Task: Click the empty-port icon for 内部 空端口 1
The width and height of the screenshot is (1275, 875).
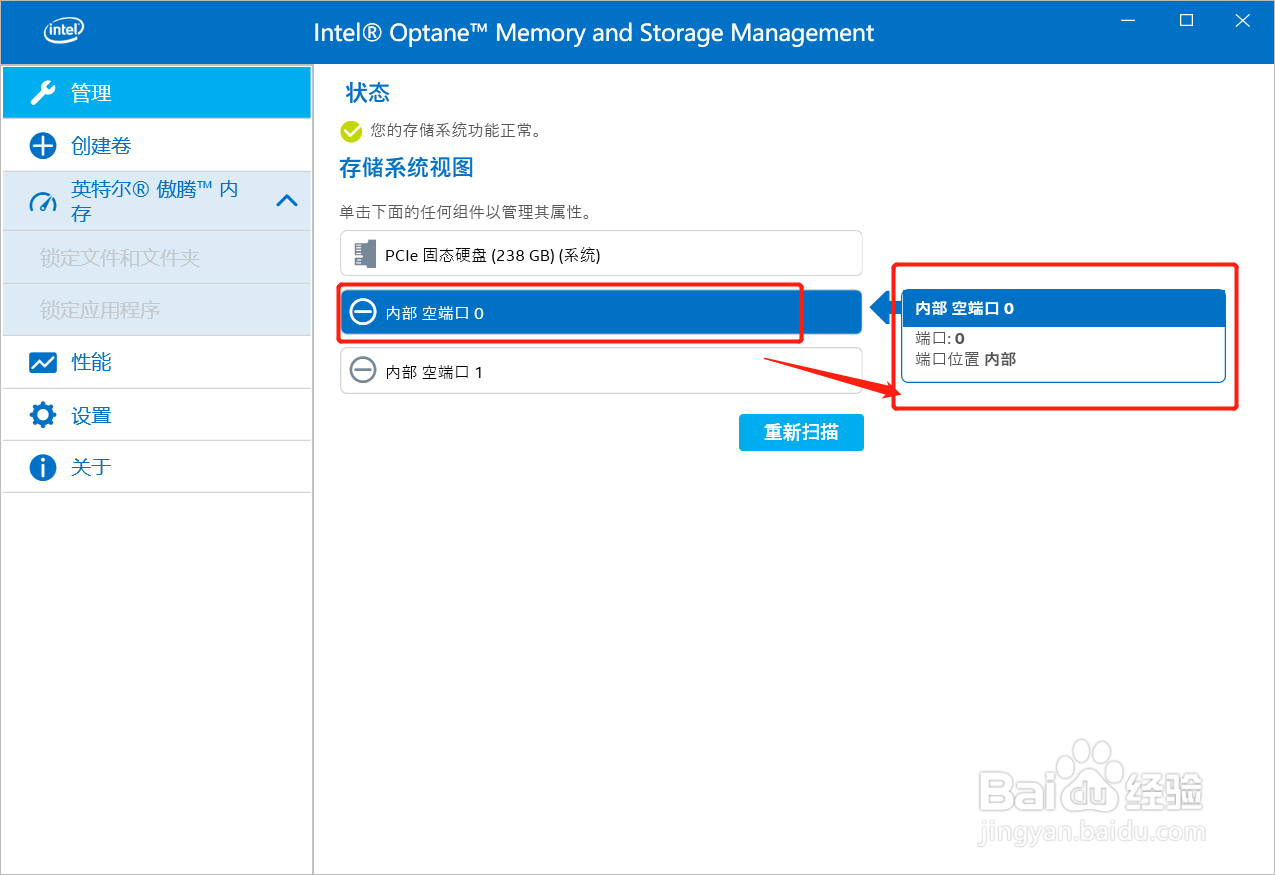Action: click(x=363, y=371)
